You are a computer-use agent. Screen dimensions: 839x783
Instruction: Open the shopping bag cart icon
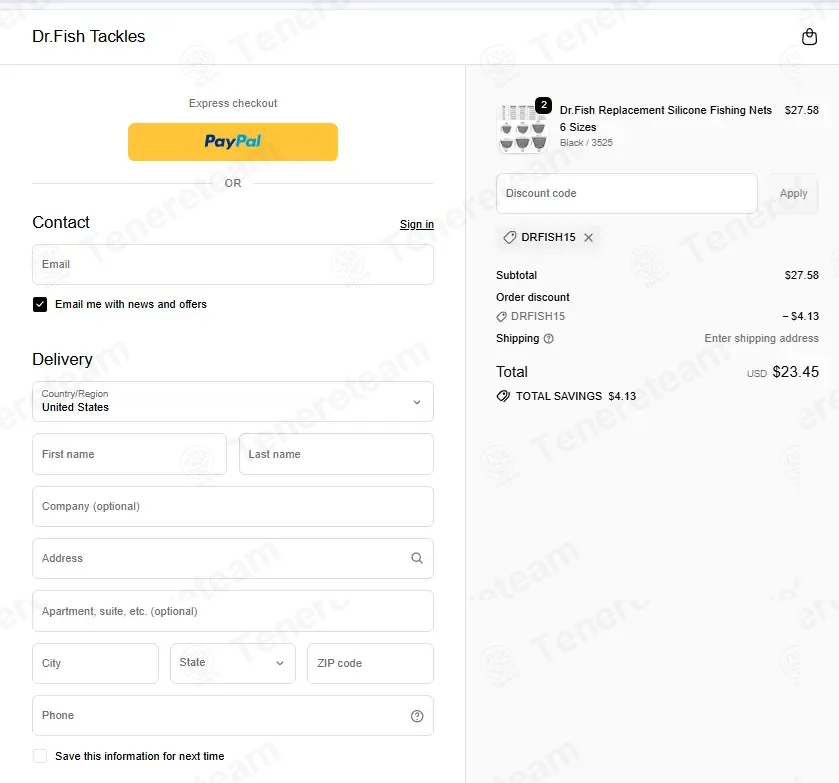pos(809,37)
